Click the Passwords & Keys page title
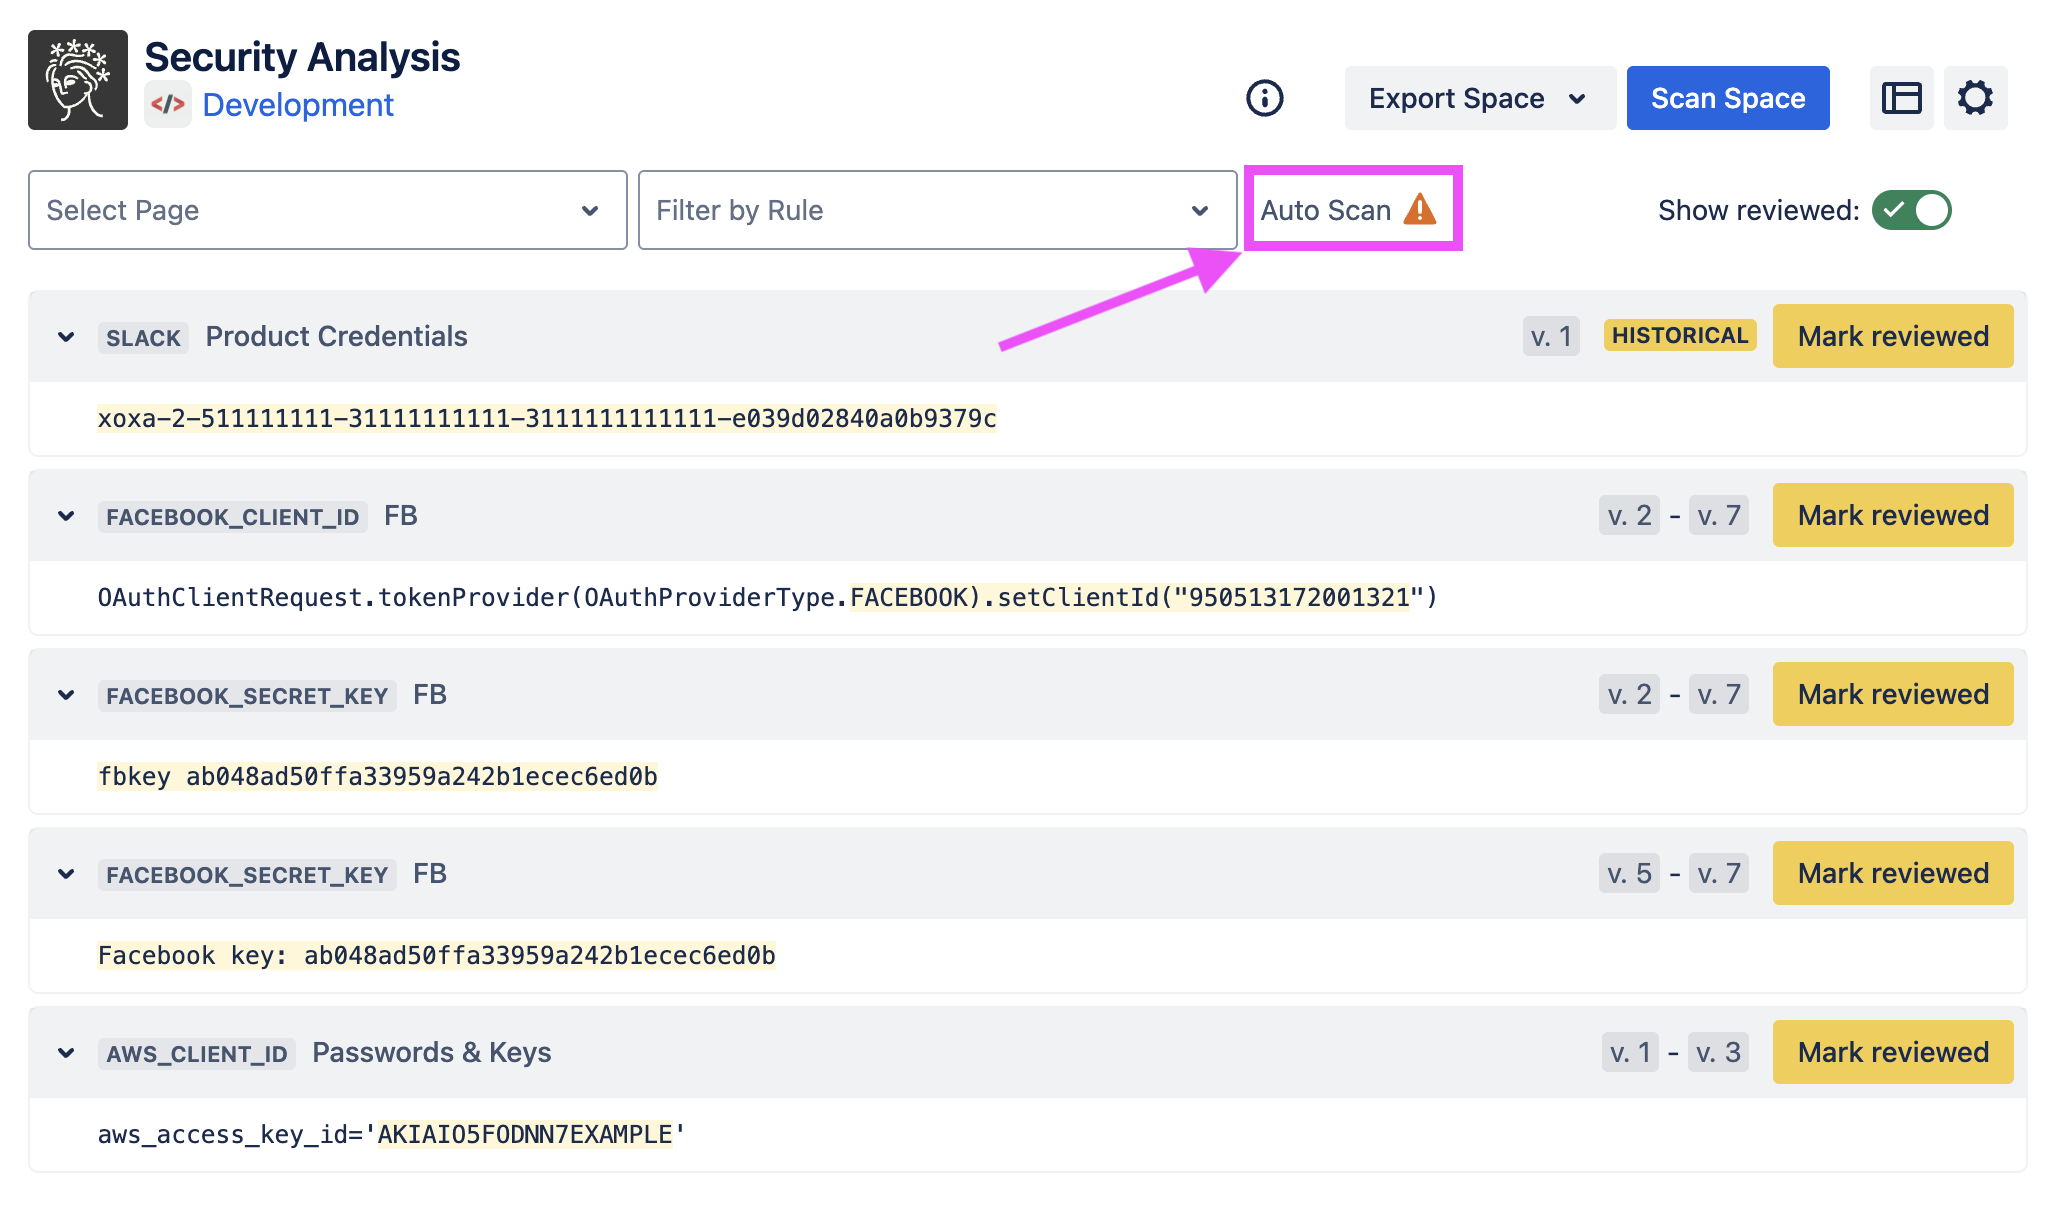The image size is (2060, 1206). click(x=431, y=1052)
